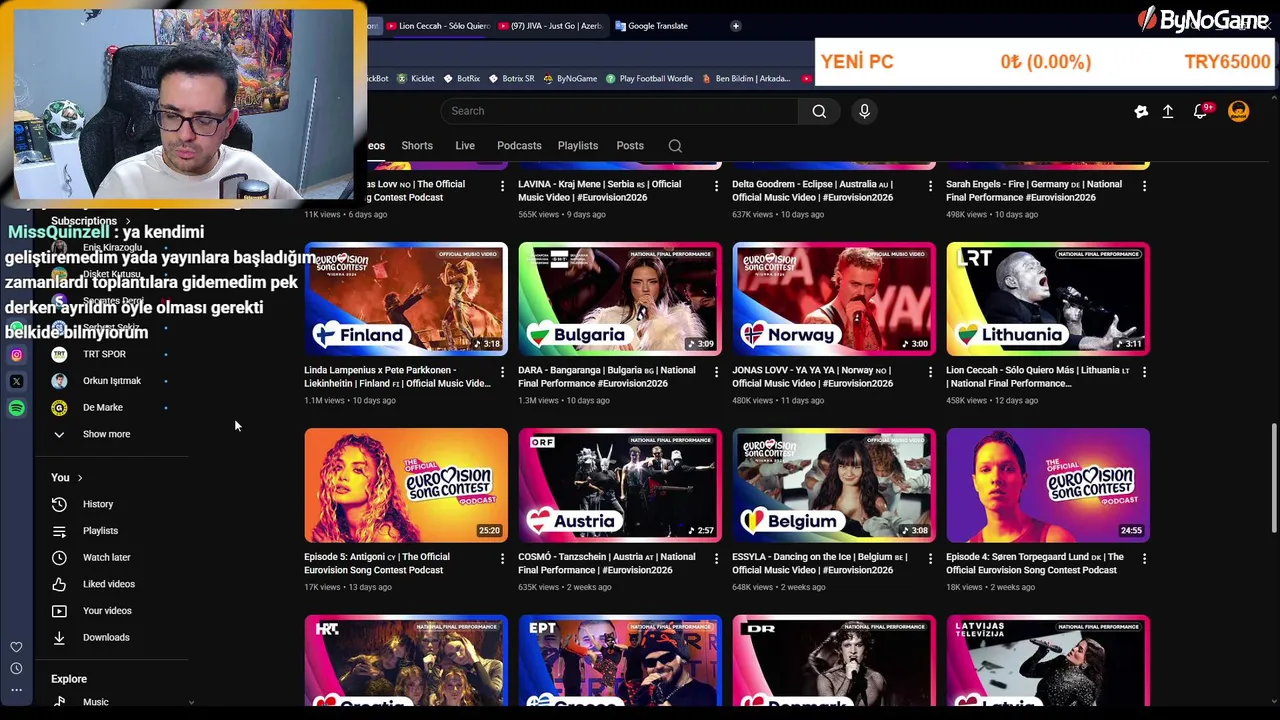Open De Marke subscription channel
Image resolution: width=1280 pixels, height=720 pixels.
(x=102, y=408)
